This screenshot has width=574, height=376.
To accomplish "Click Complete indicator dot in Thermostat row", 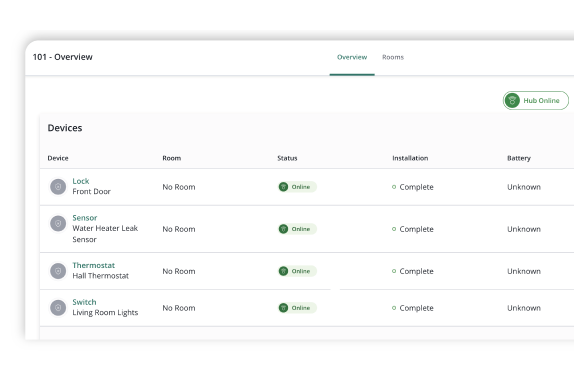I will pyautogui.click(x=394, y=271).
